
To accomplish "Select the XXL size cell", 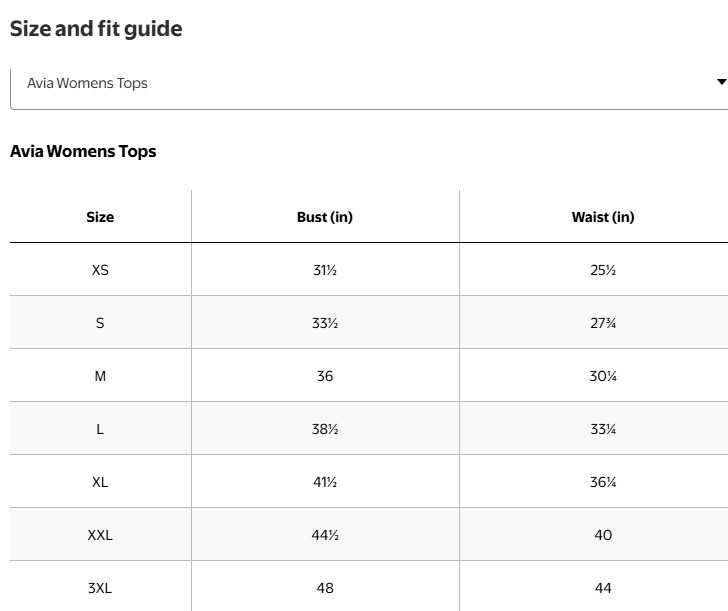I will [100, 535].
